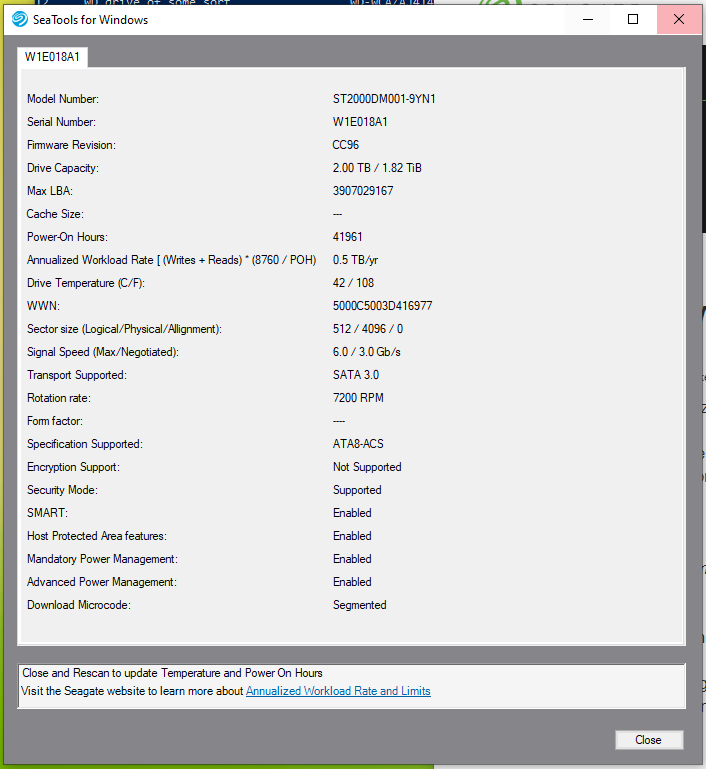Select the firmware revision value CC96
This screenshot has width=706, height=769.
pyautogui.click(x=346, y=145)
